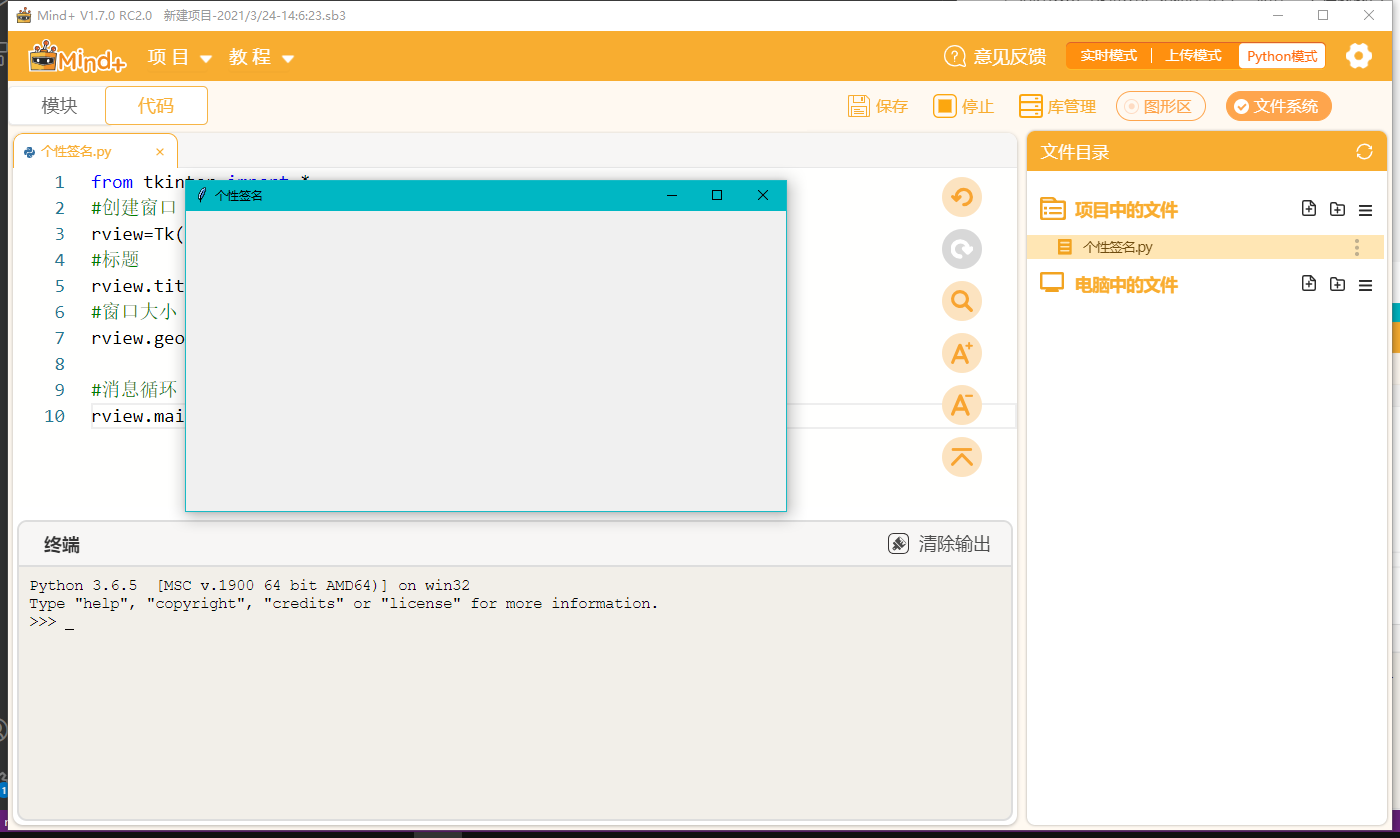
Task: Add new folder in 电脑中的文件
Action: coord(1337,284)
